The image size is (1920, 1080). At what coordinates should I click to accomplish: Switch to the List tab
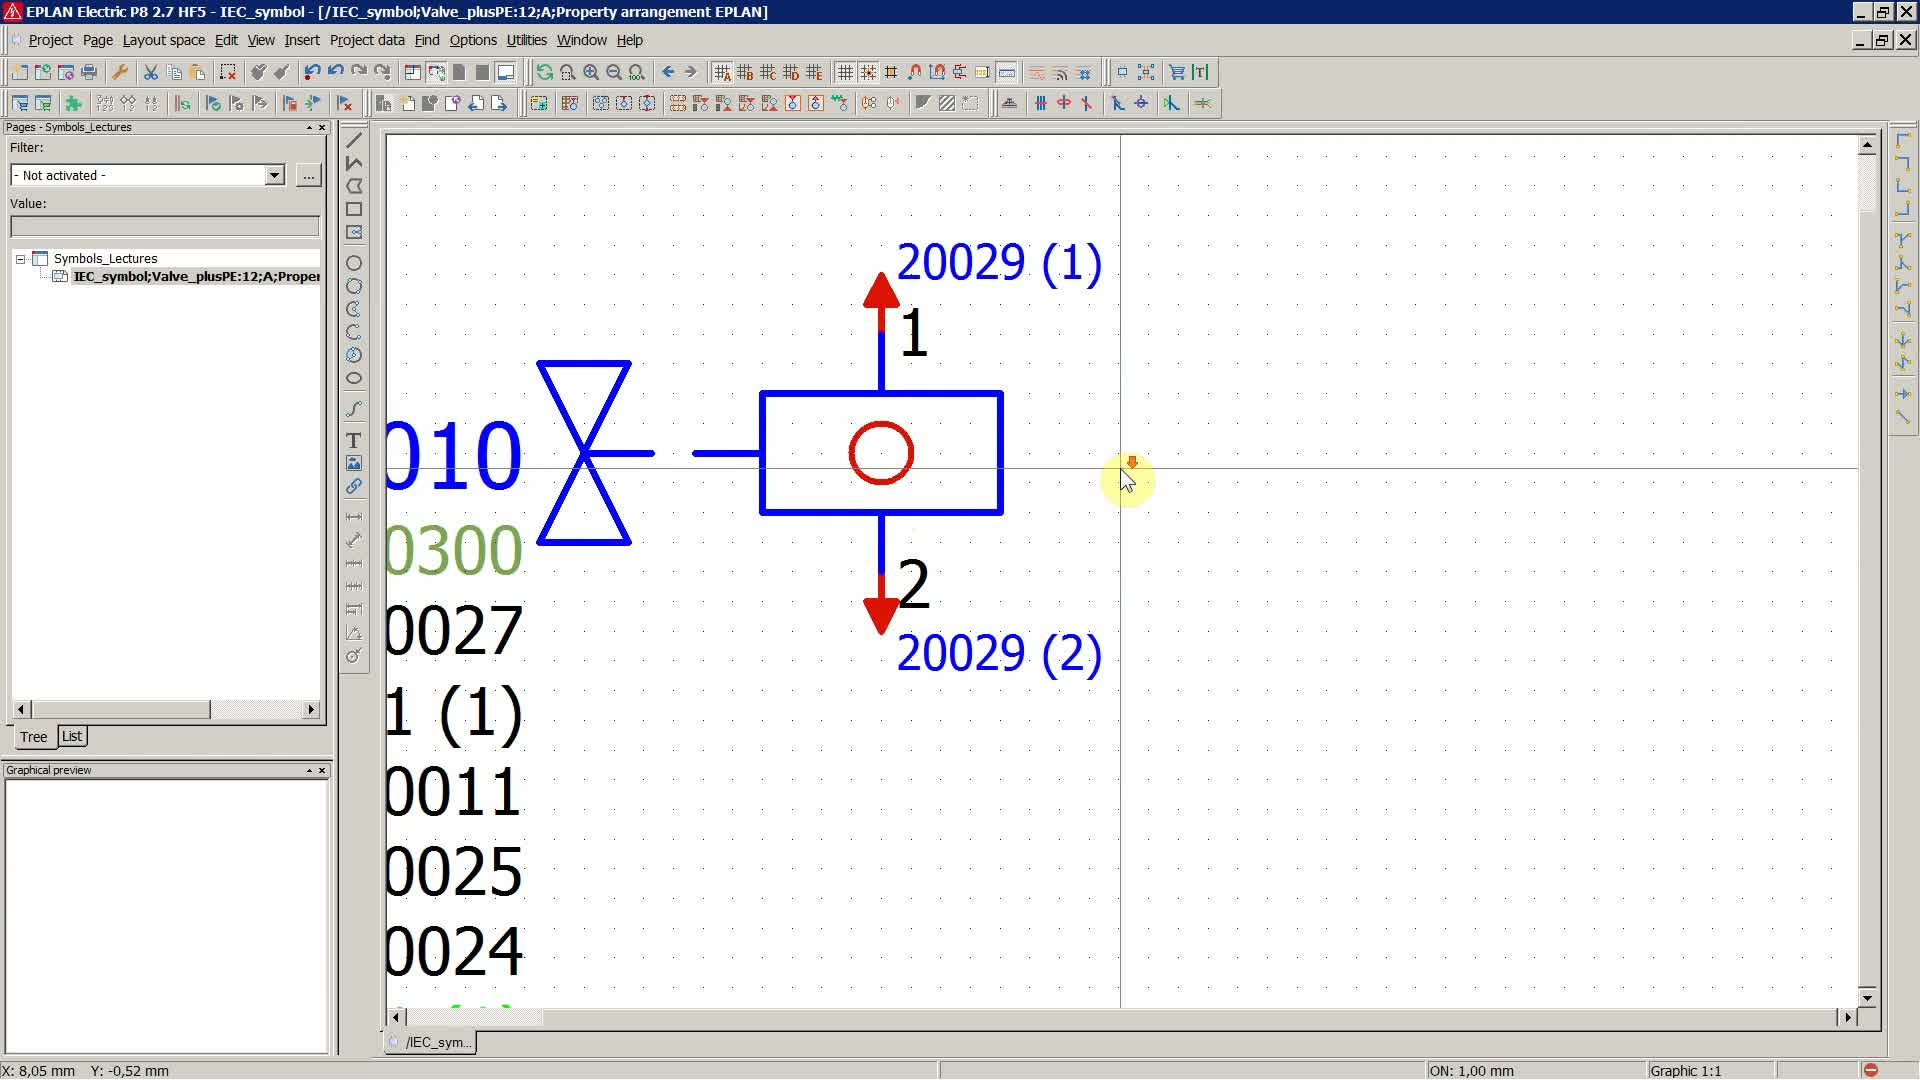72,736
